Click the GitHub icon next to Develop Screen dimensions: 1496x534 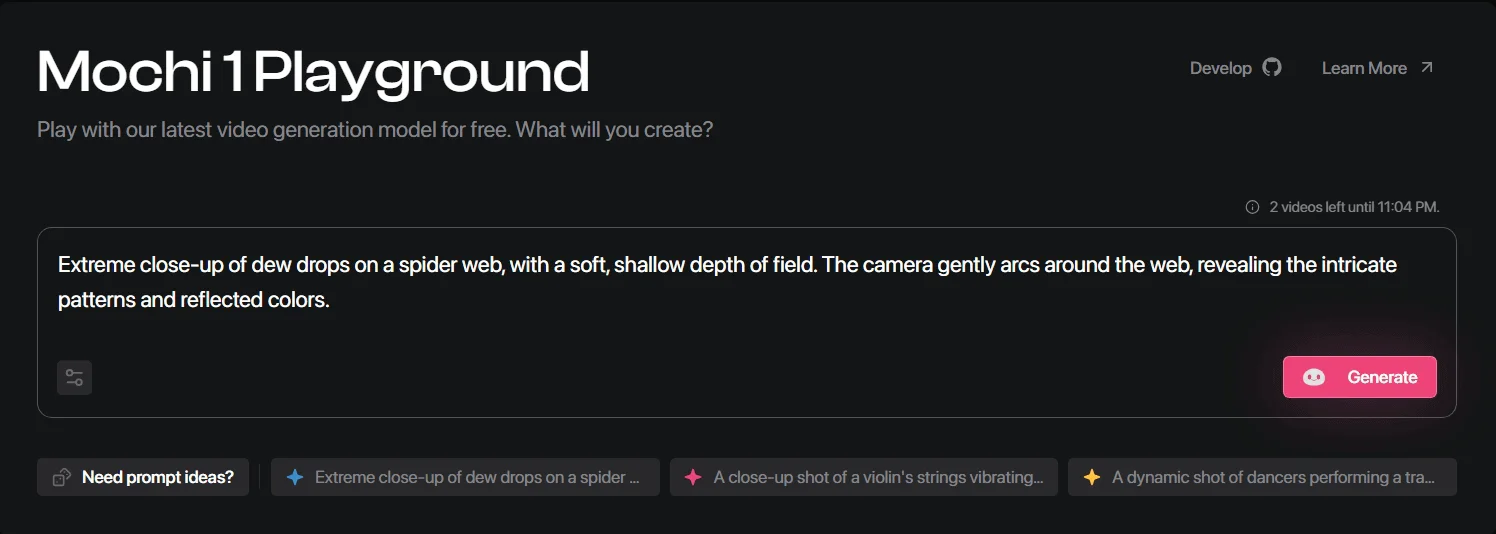tap(1271, 68)
